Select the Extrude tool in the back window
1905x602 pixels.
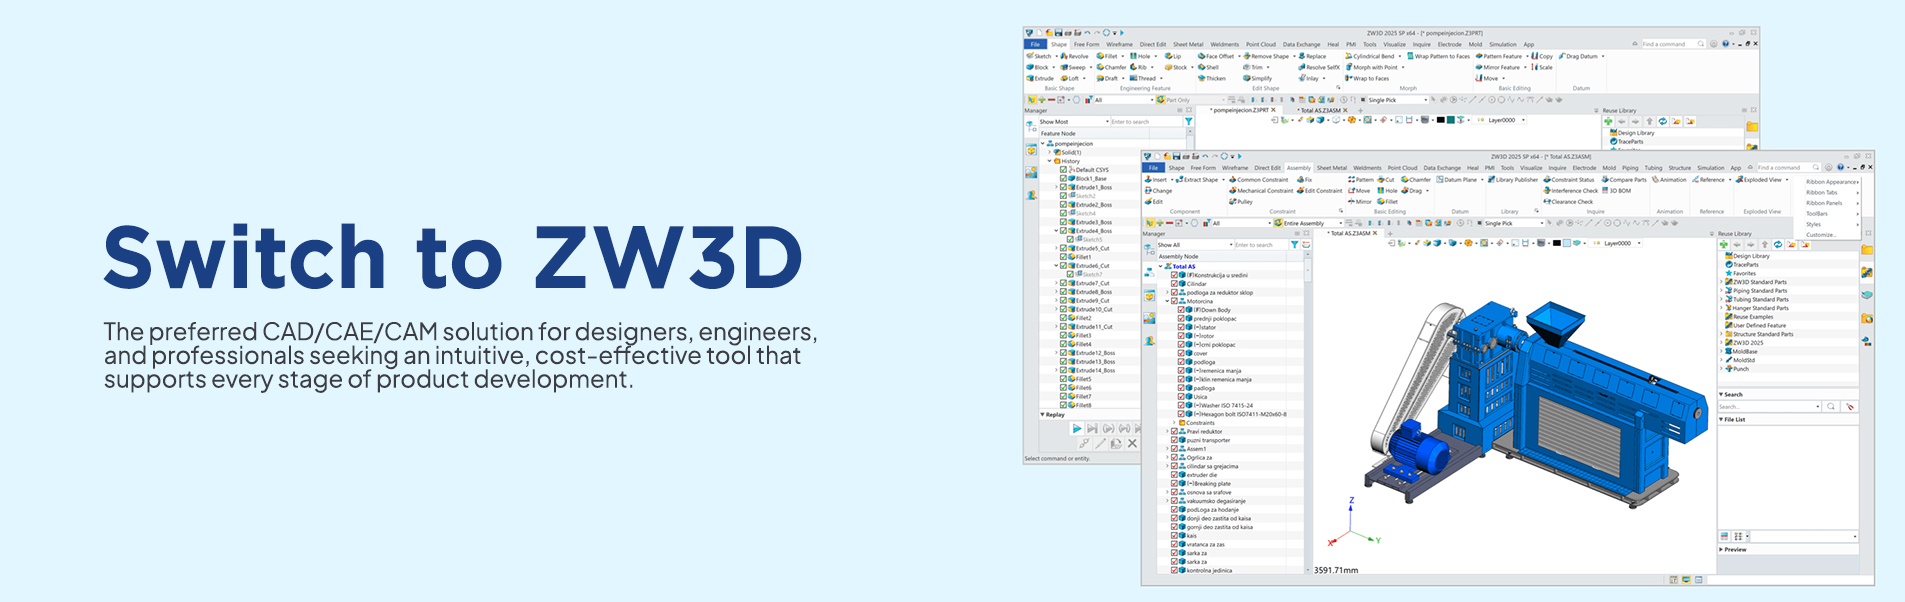tap(1040, 78)
